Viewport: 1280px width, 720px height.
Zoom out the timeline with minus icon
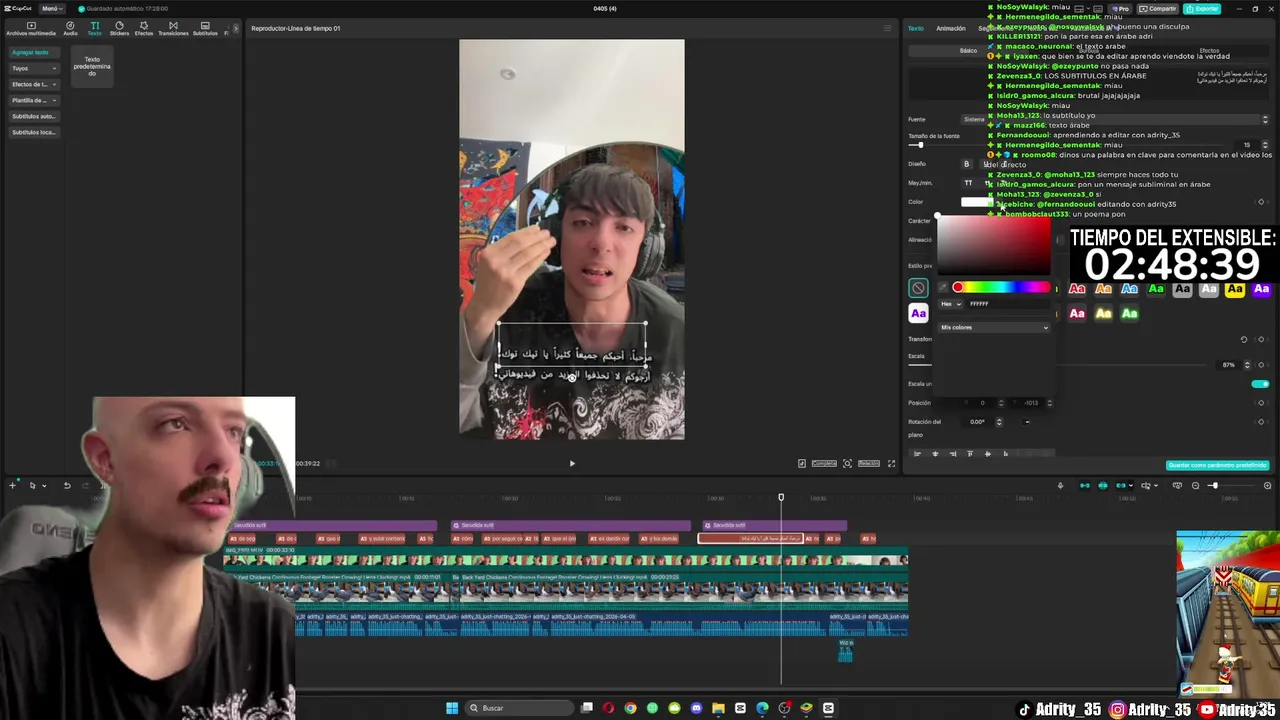(x=1195, y=486)
